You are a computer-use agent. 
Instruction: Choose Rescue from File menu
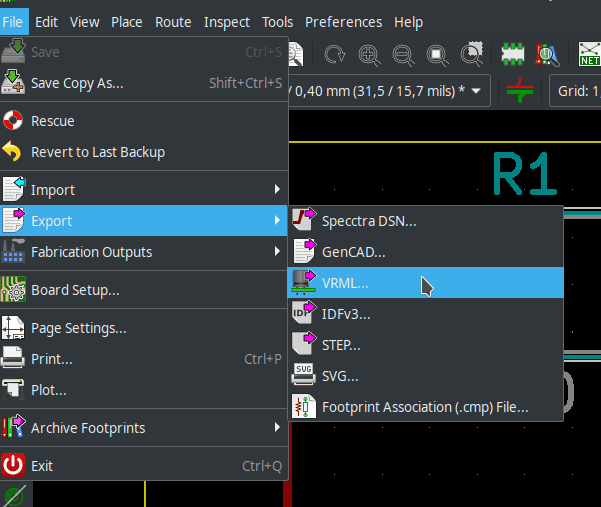tap(144, 121)
